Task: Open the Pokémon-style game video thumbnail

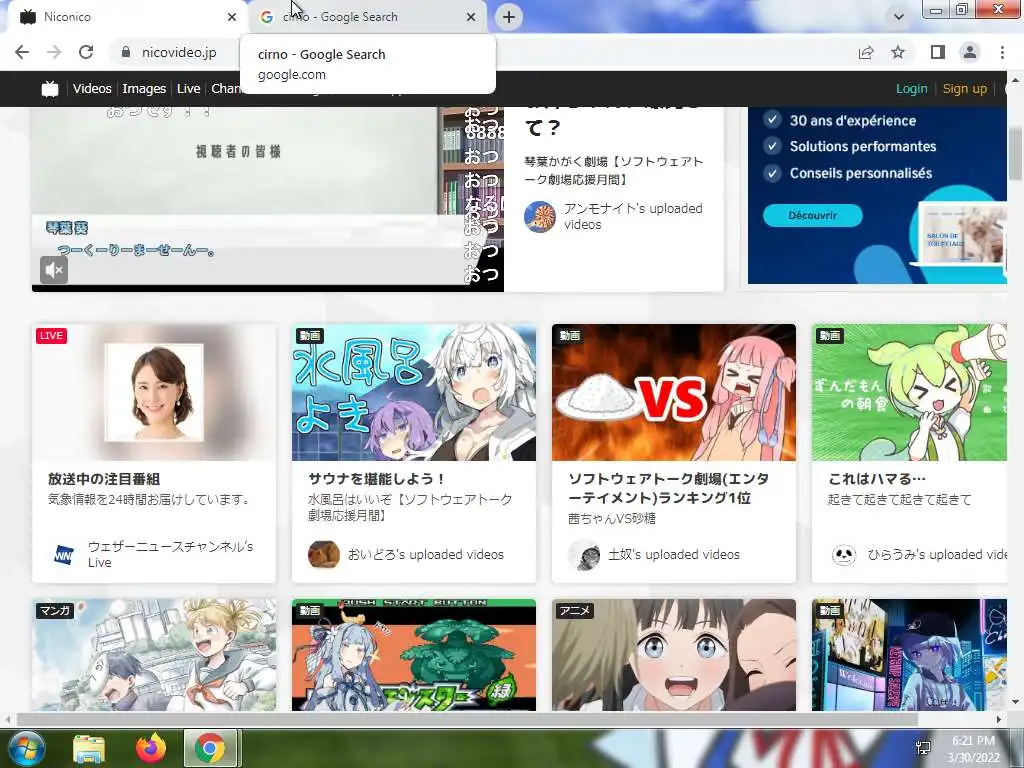Action: click(414, 655)
